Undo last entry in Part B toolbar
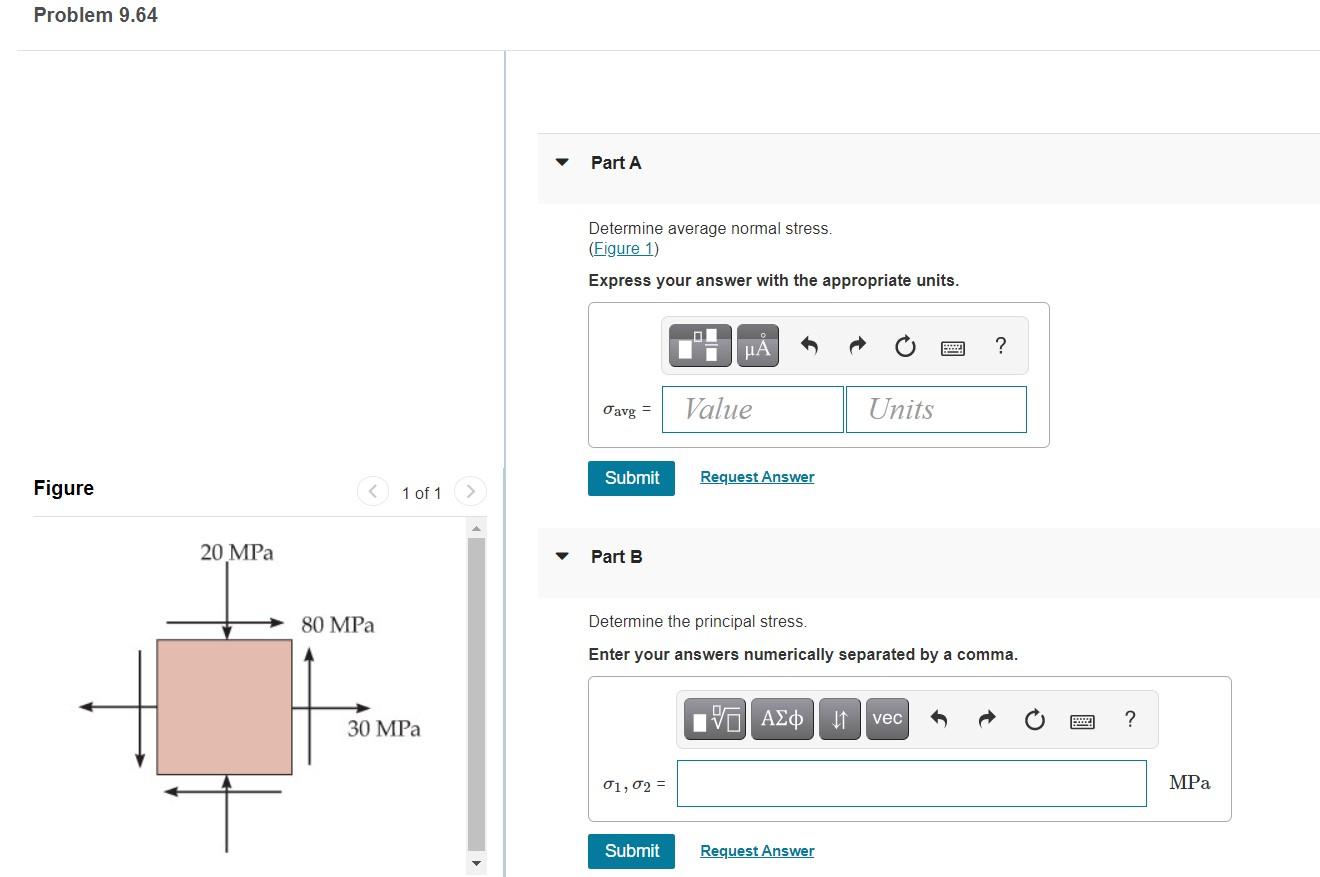1320x877 pixels. (x=938, y=719)
